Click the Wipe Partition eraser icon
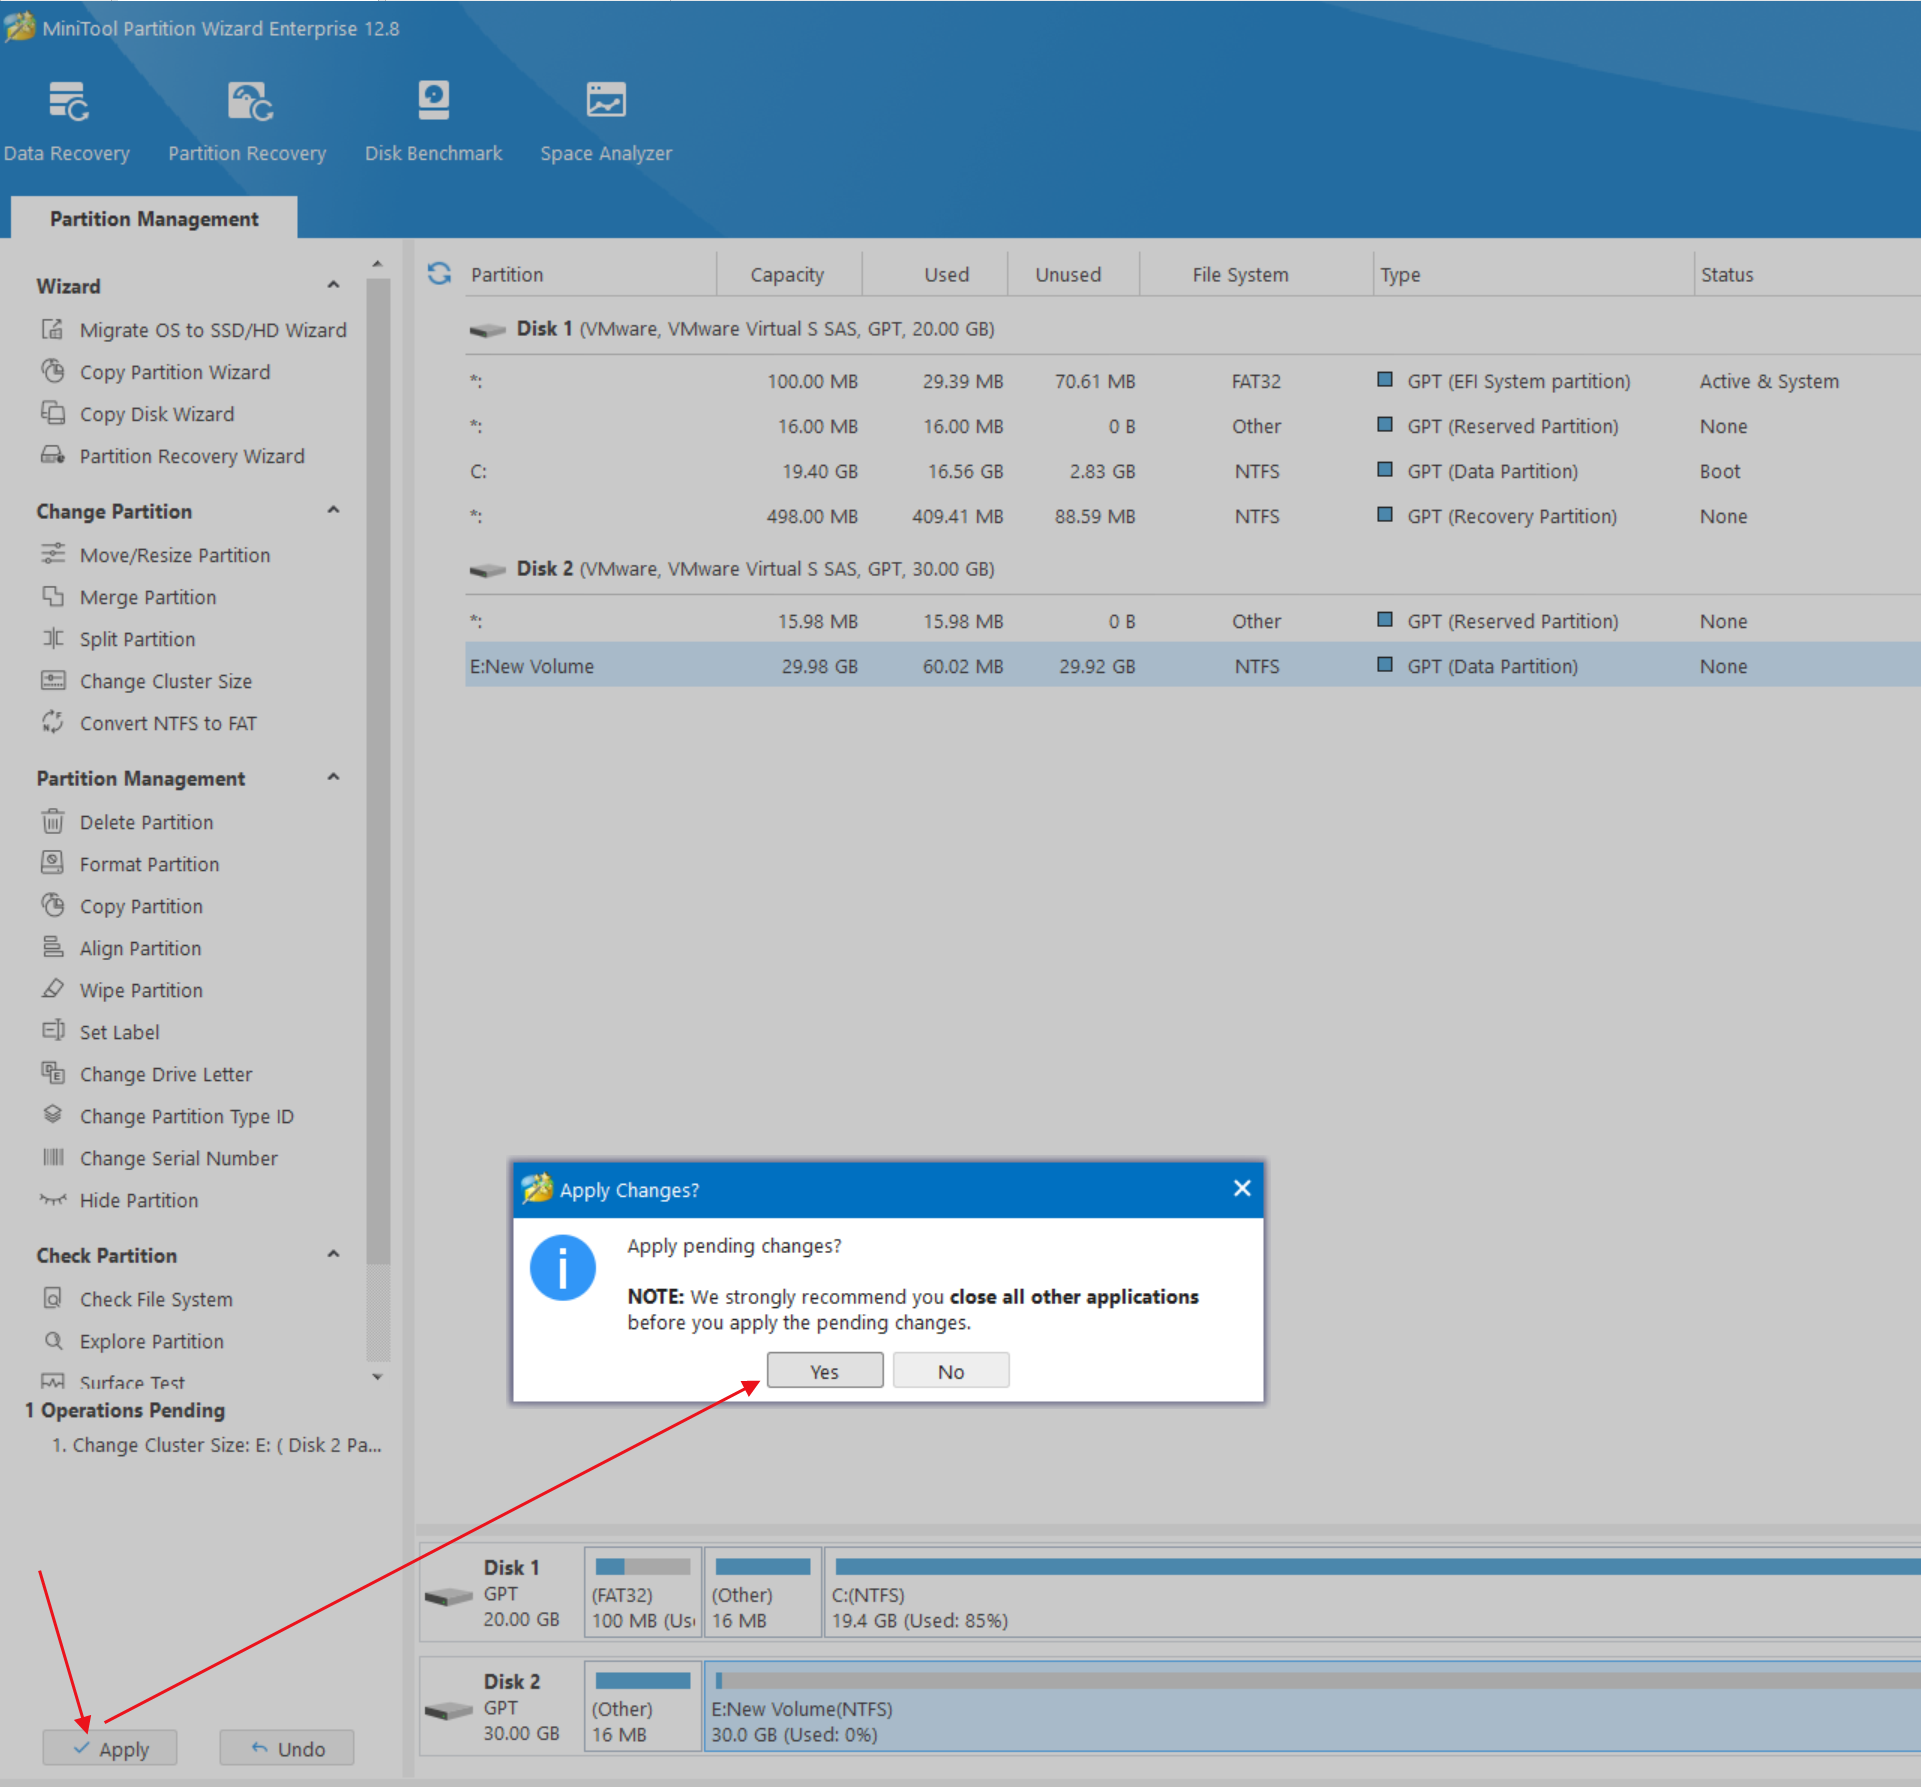The height and width of the screenshot is (1787, 1921). coord(52,989)
